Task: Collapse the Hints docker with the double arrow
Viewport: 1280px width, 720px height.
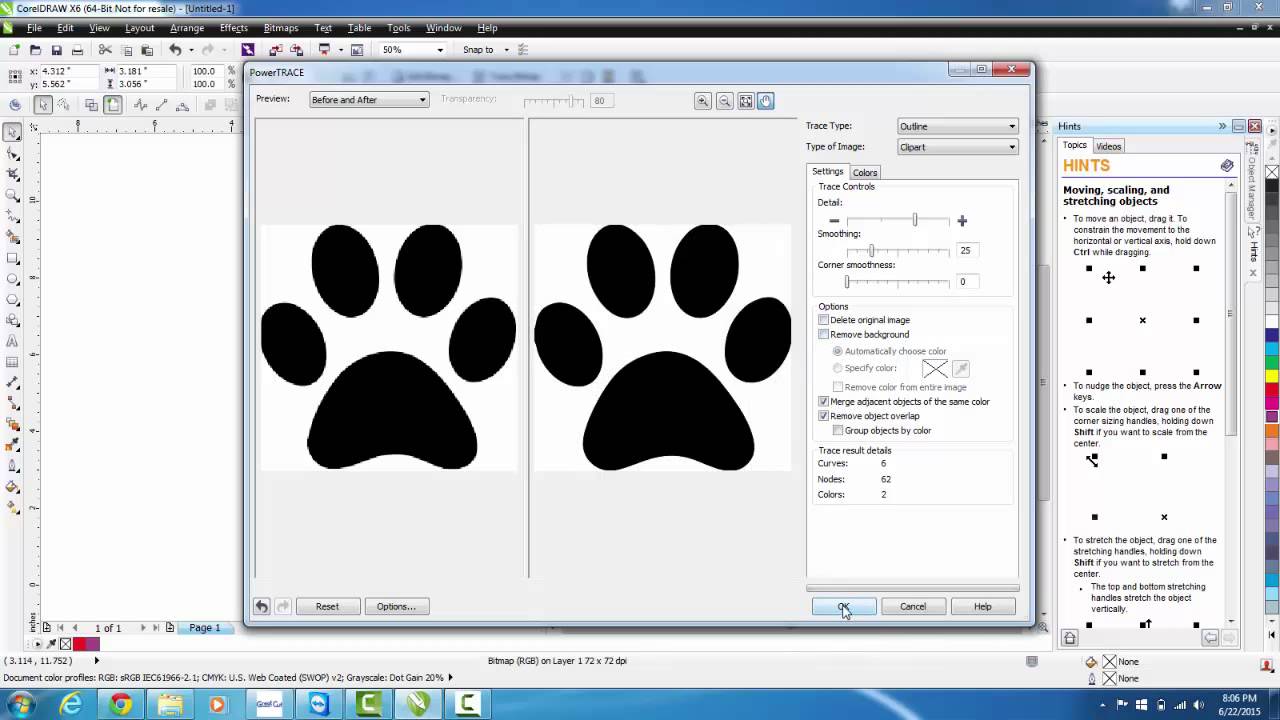Action: [1222, 126]
